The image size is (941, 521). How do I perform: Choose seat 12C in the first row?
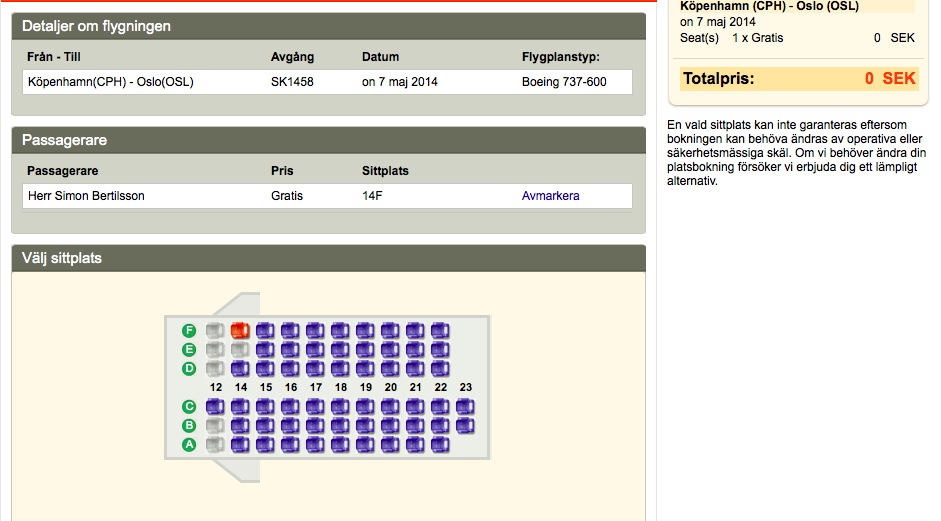[x=215, y=407]
